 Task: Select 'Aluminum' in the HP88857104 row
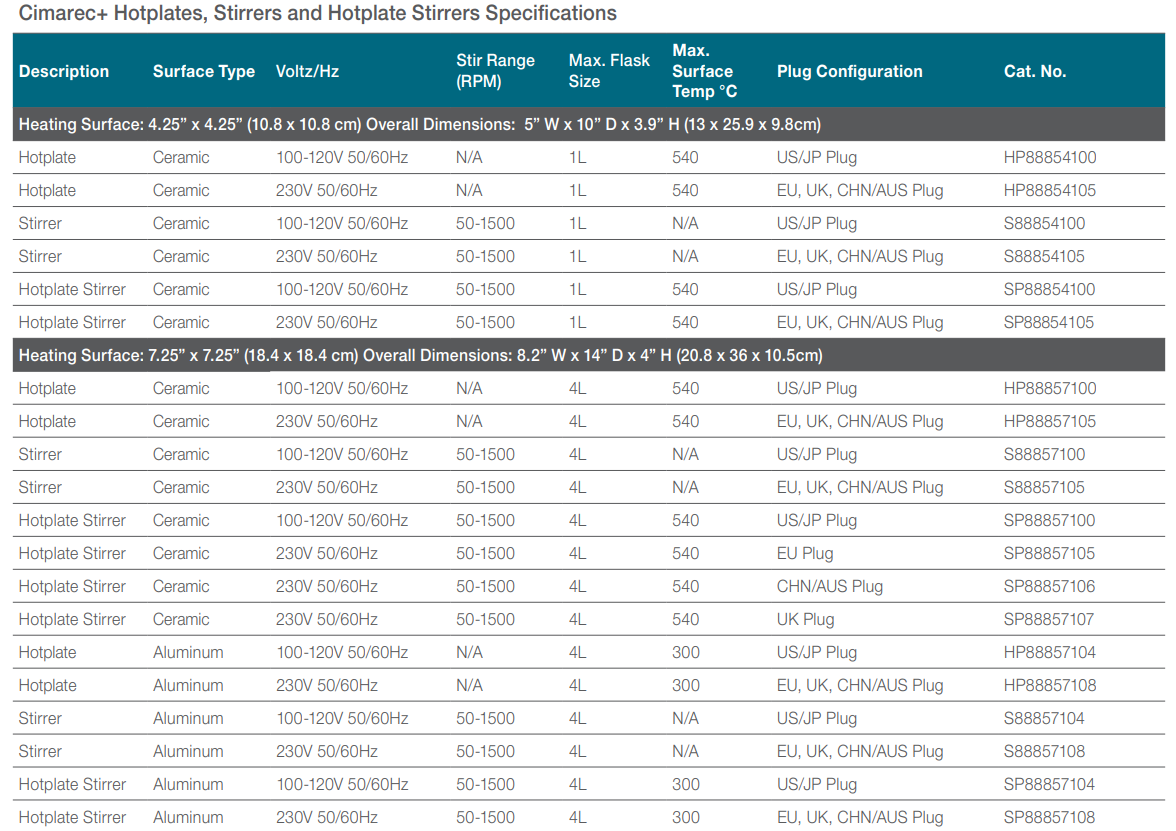point(188,652)
